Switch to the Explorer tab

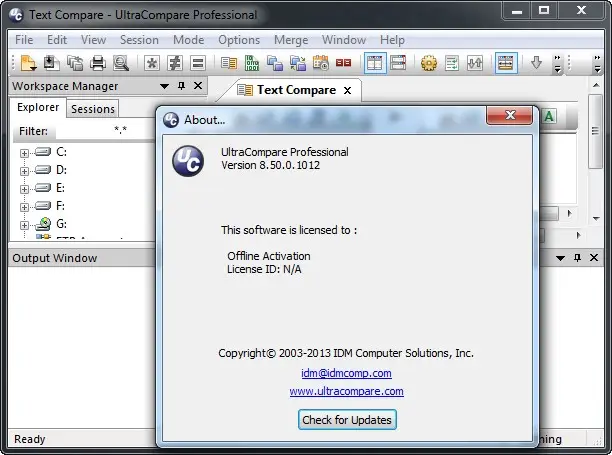38,107
